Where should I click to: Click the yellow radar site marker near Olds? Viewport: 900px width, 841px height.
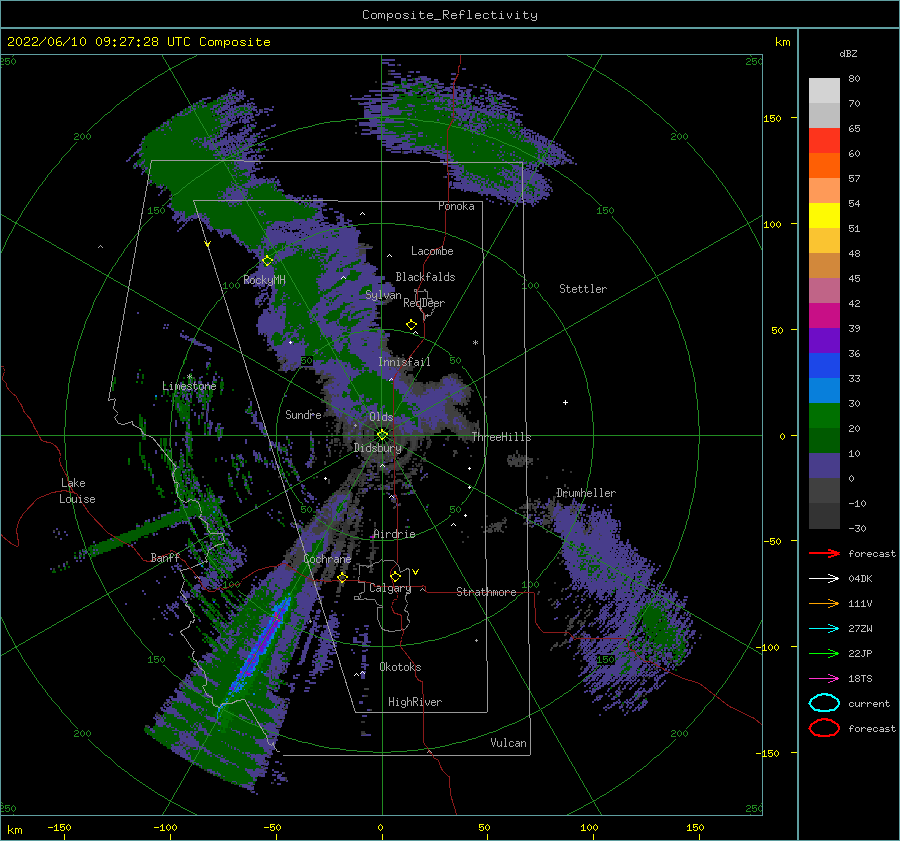(x=382, y=435)
